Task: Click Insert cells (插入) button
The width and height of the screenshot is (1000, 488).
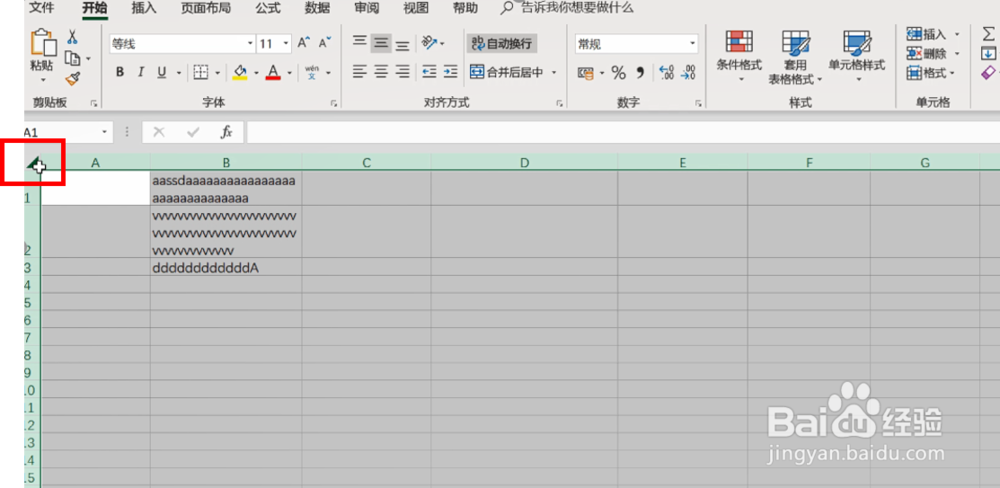Action: (x=933, y=34)
